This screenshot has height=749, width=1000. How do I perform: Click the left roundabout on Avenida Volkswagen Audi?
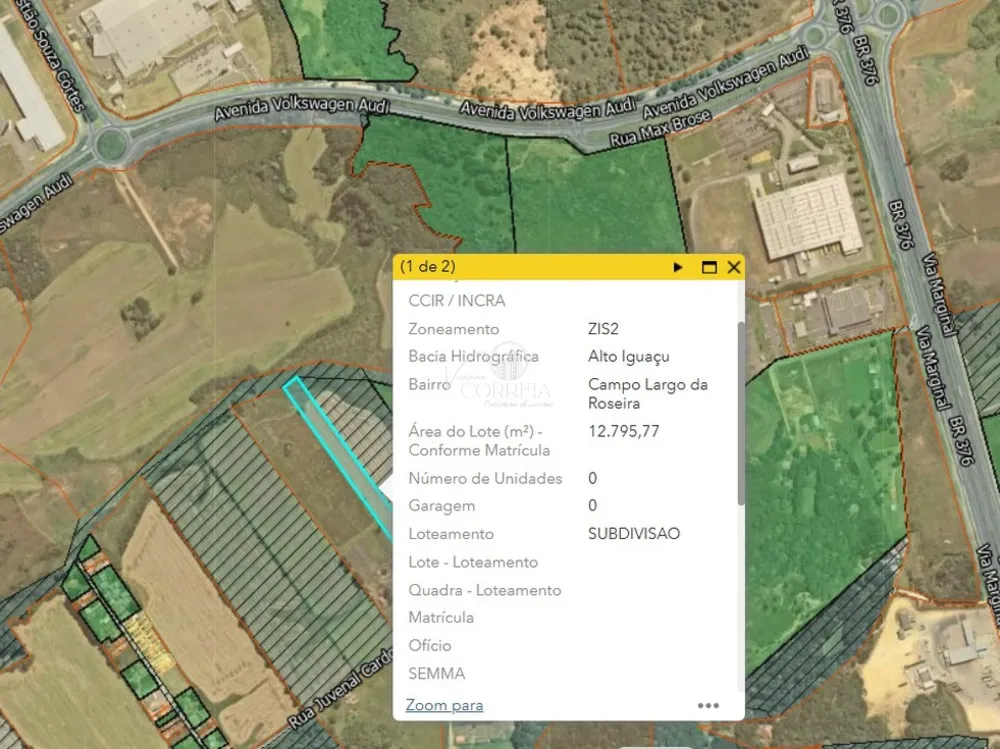click(x=112, y=145)
